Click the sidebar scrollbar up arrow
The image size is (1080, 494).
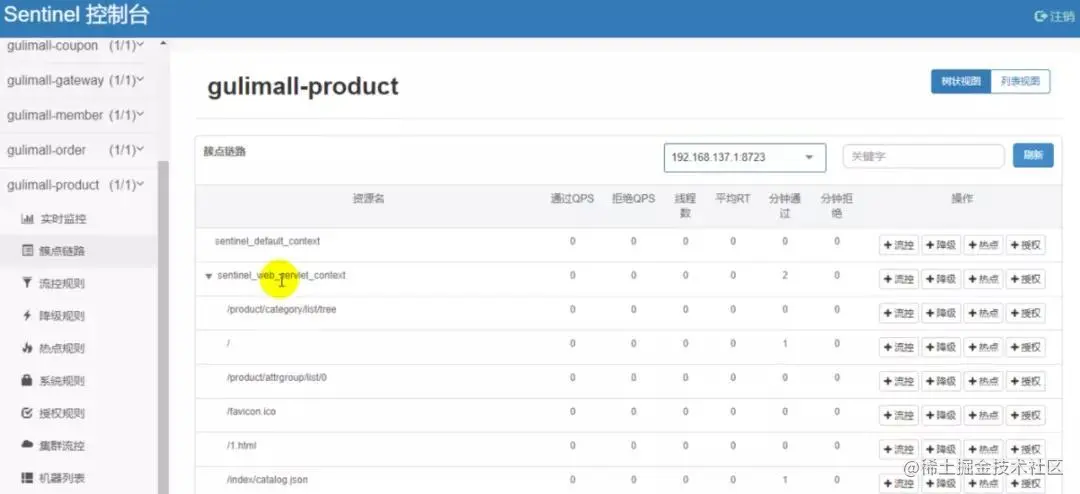point(163,44)
